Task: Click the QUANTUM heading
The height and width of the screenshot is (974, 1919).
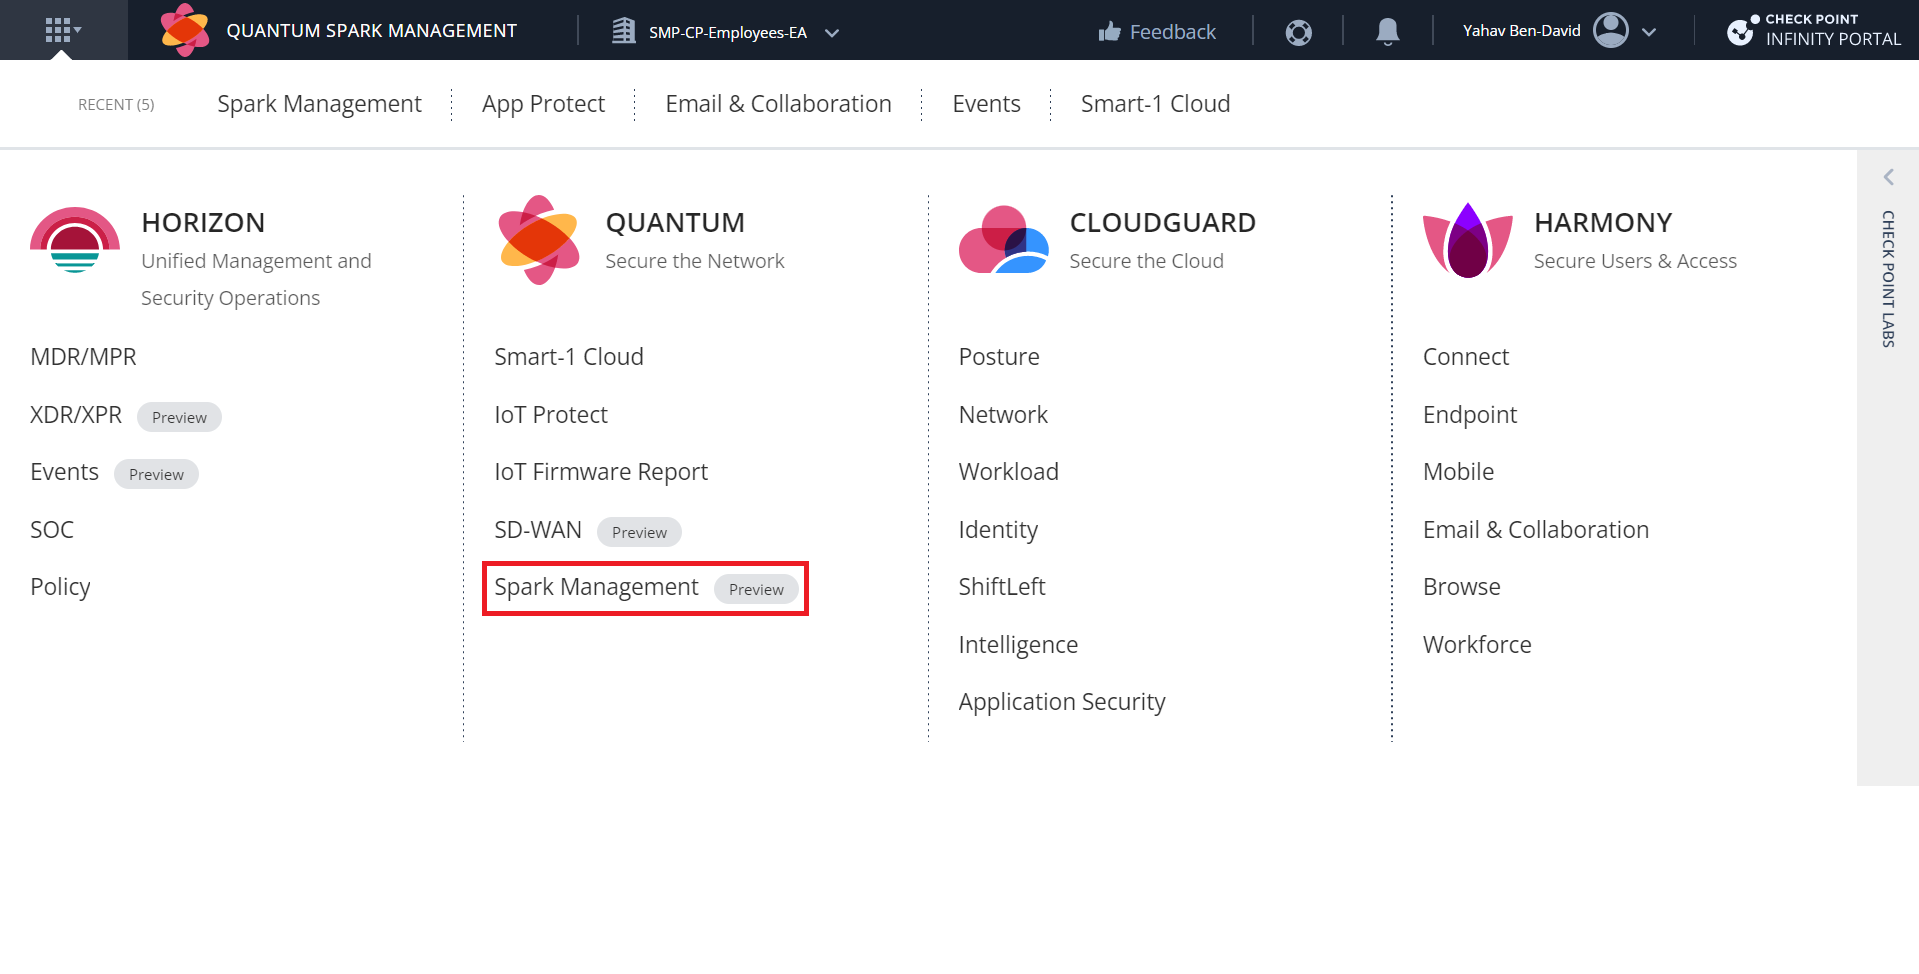Action: pos(675,223)
